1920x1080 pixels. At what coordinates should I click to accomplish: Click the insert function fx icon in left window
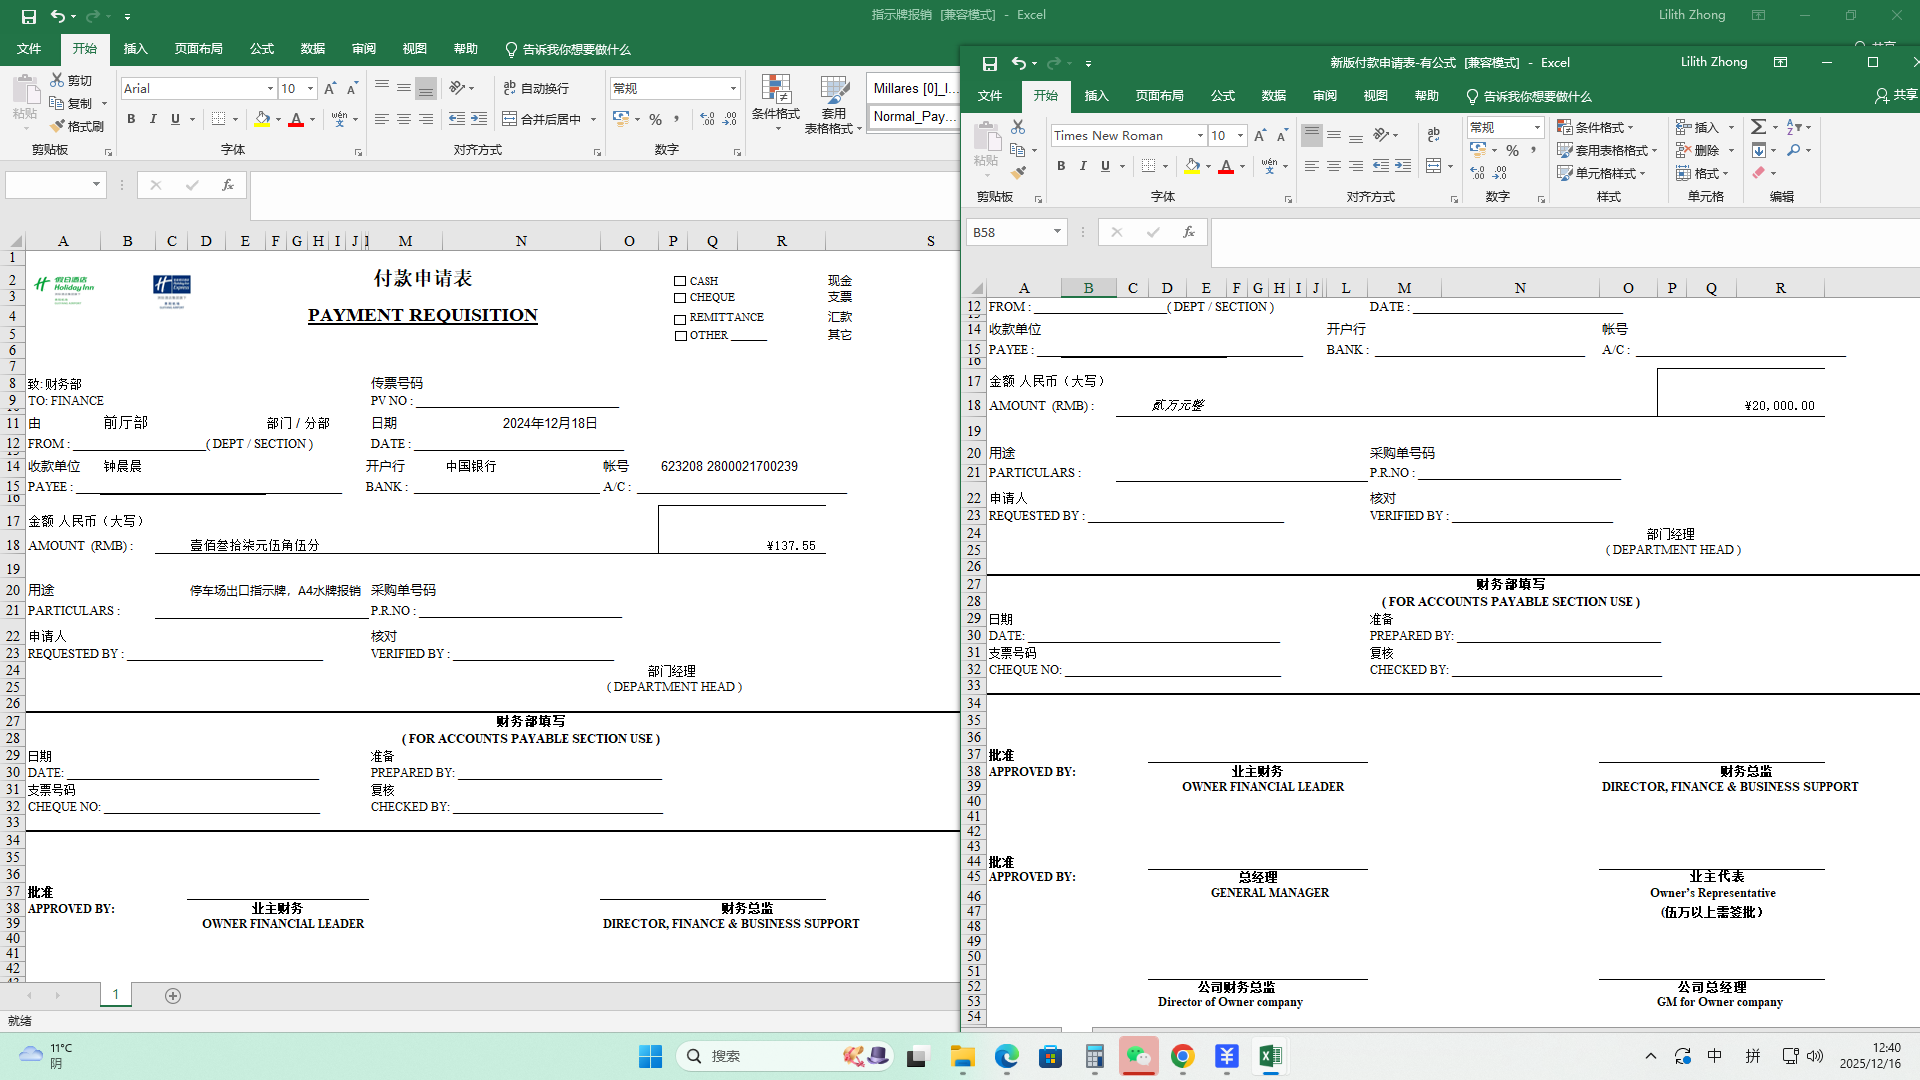228,185
